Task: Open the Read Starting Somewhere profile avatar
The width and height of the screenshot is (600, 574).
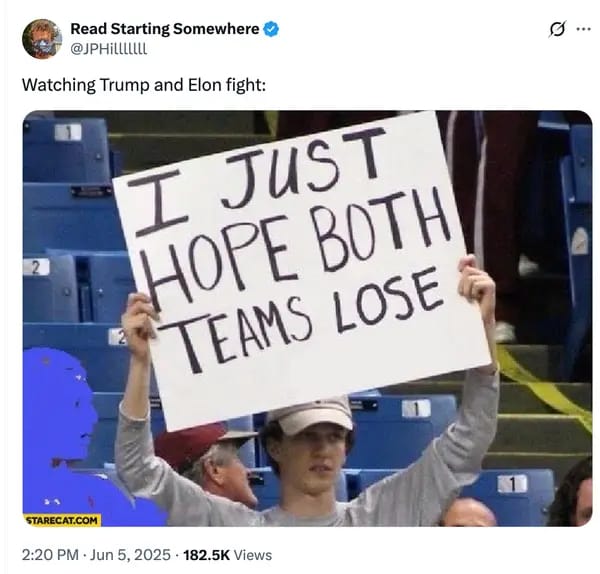Action: 42,39
